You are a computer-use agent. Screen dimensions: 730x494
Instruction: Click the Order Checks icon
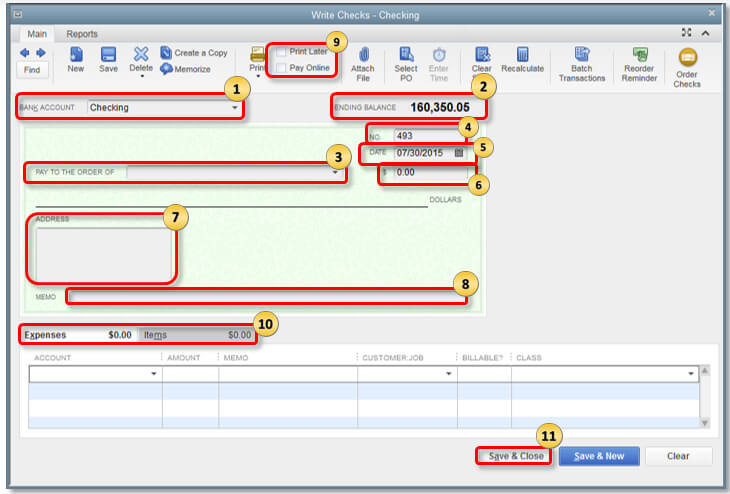pyautogui.click(x=687, y=58)
